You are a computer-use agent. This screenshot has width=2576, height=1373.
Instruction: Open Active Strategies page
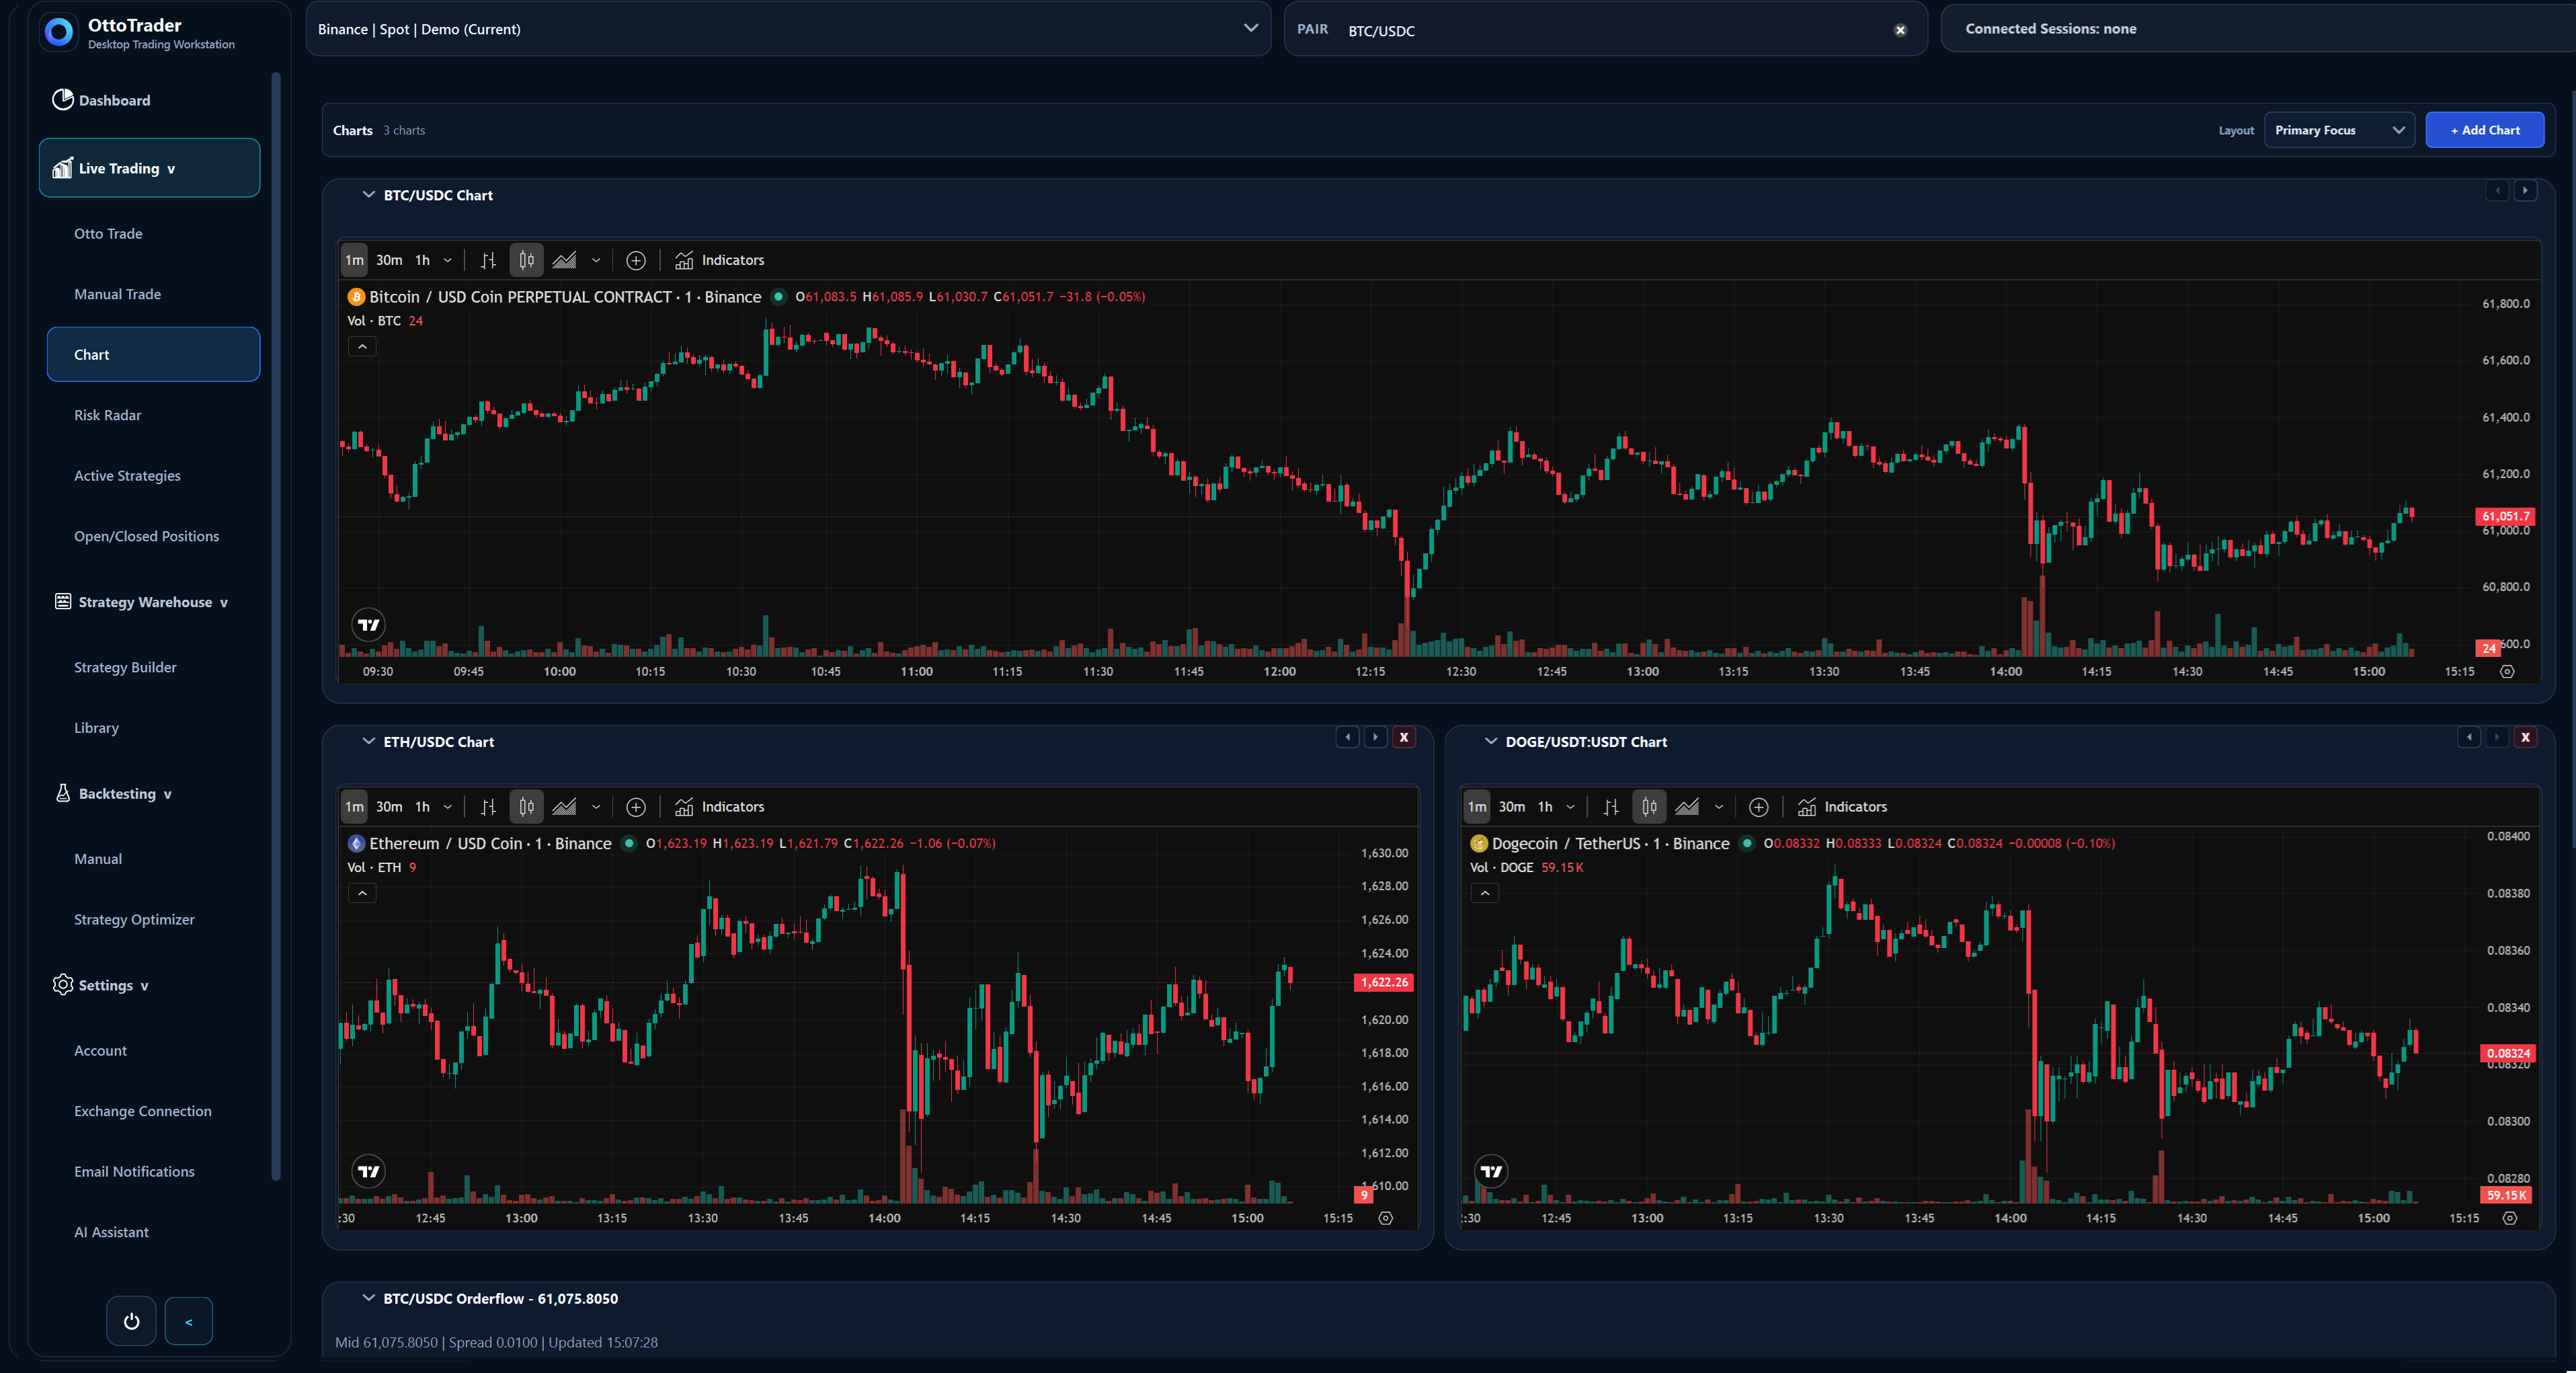point(127,476)
